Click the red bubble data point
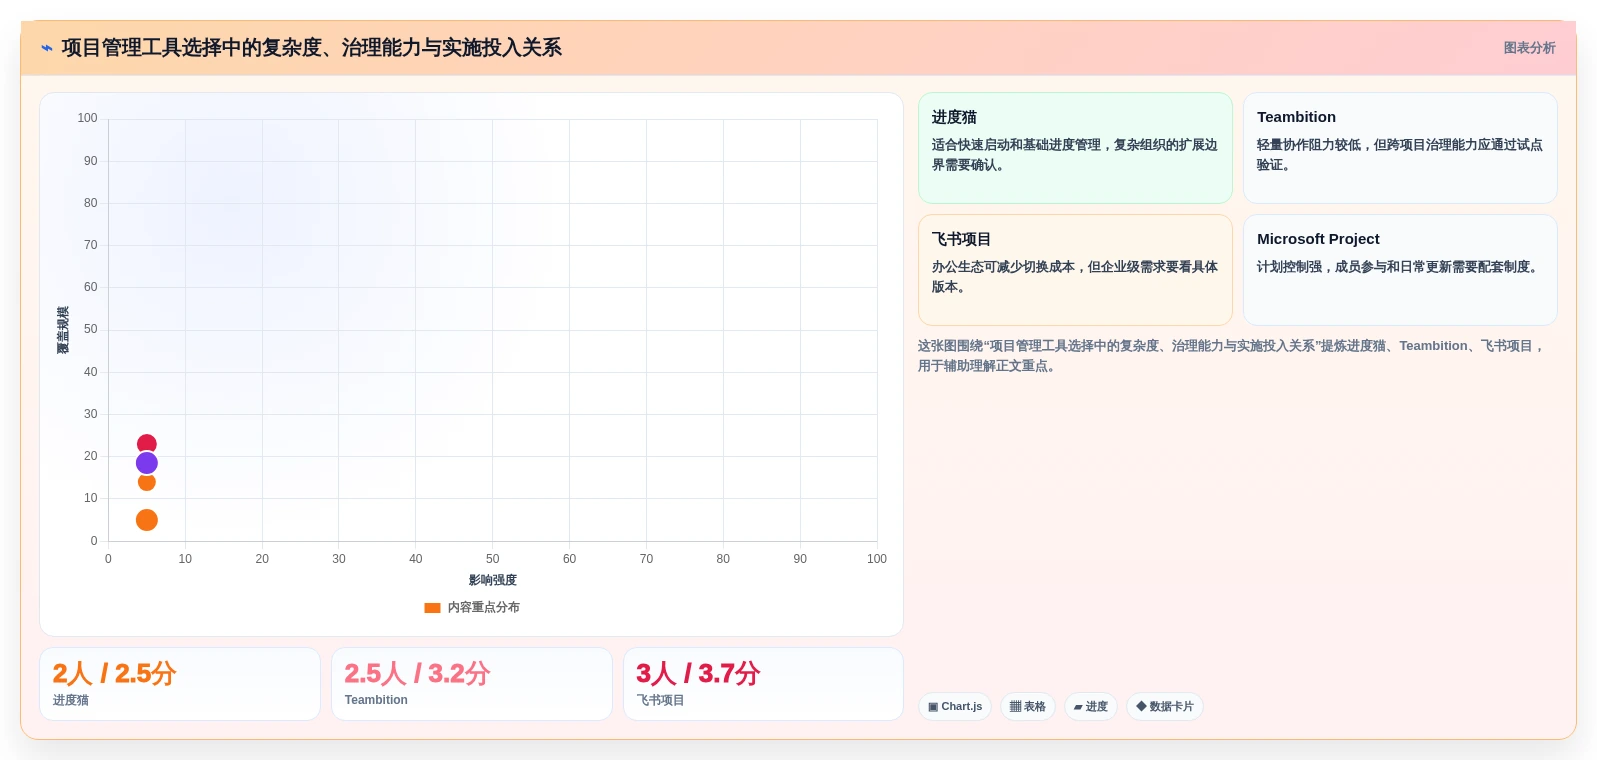1597x760 pixels. pos(147,444)
